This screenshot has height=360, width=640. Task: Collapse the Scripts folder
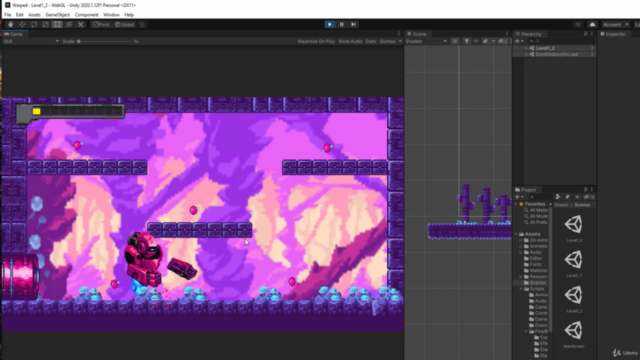[521, 289]
